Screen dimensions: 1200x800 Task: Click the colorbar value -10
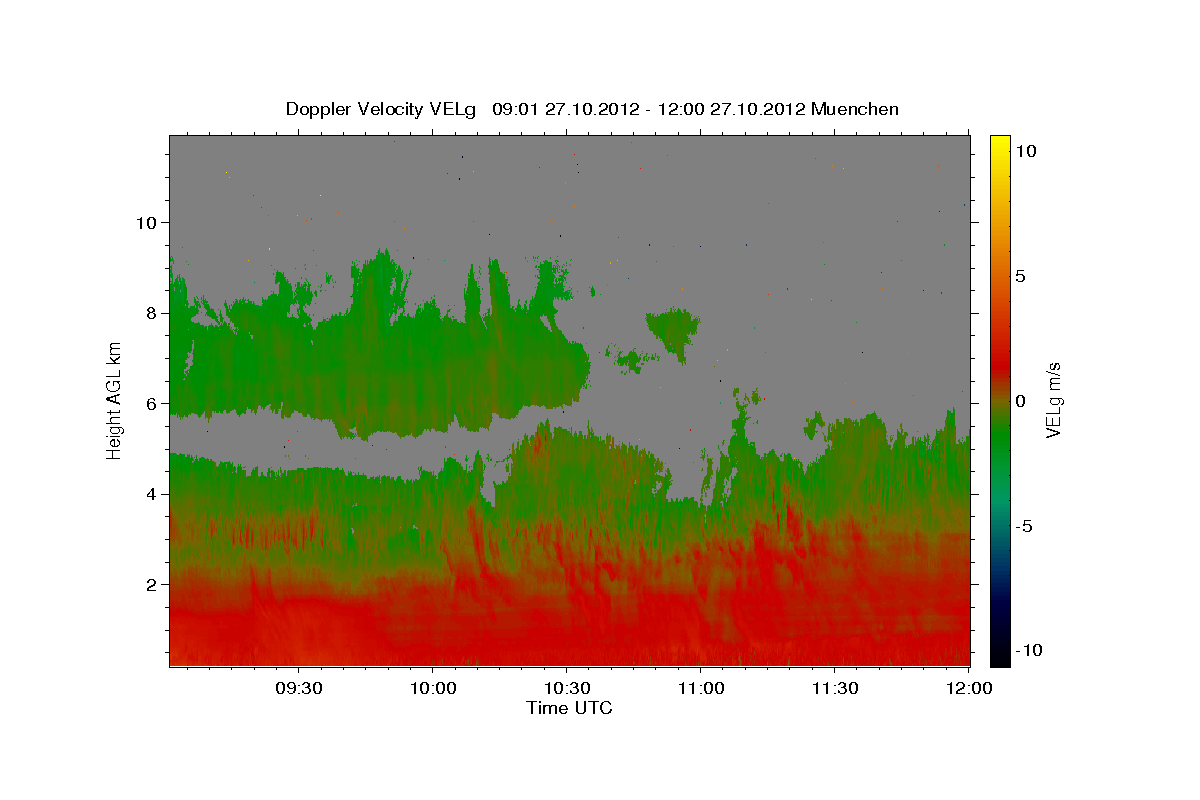(x=1028, y=651)
